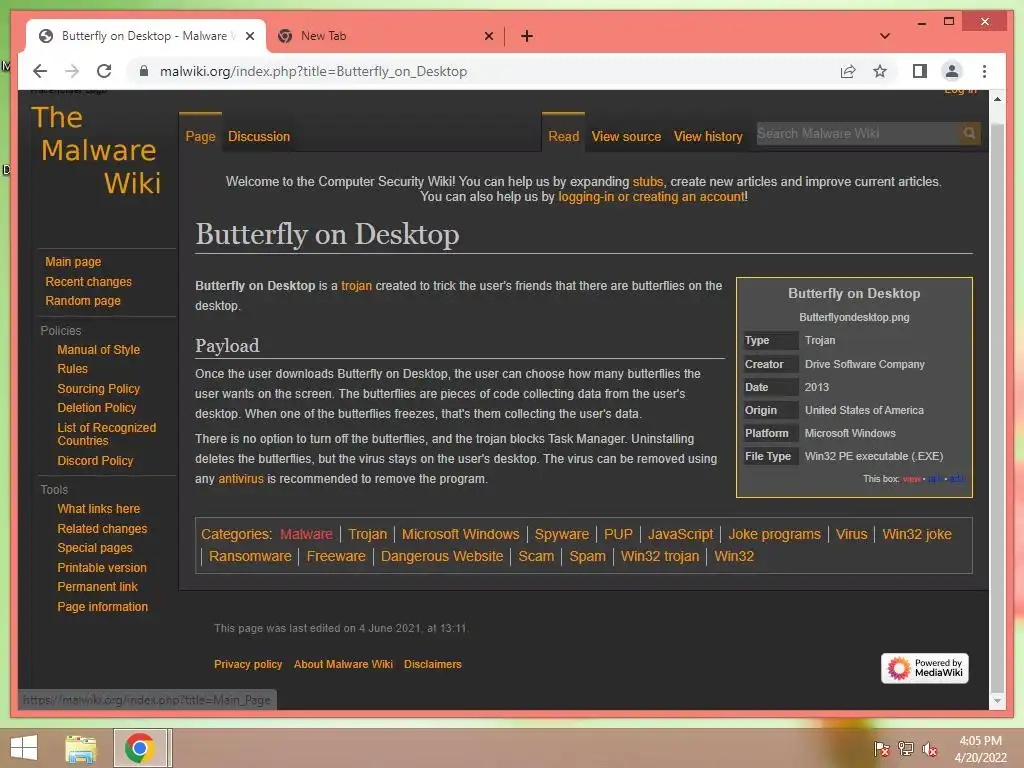1024x768 pixels.
Task: Open the Chrome profile avatar
Action: click(952, 71)
